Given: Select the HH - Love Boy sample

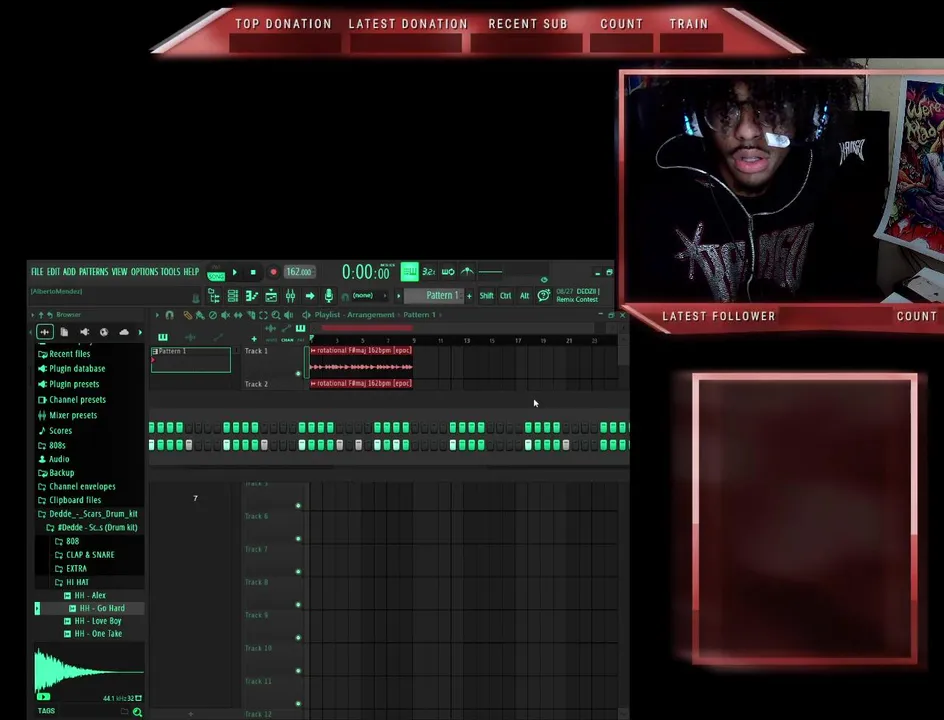Looking at the screenshot, I should click(93, 621).
